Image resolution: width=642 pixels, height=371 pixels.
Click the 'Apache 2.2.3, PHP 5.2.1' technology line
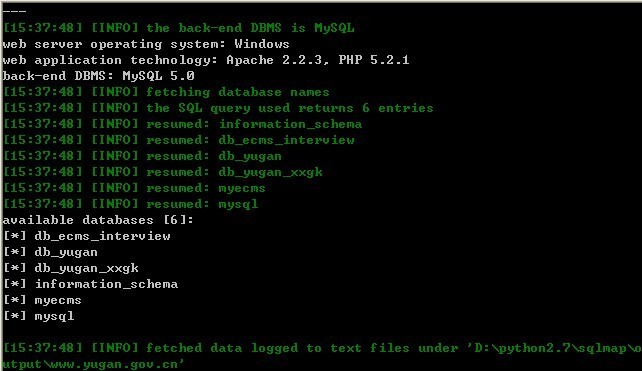coord(206,60)
